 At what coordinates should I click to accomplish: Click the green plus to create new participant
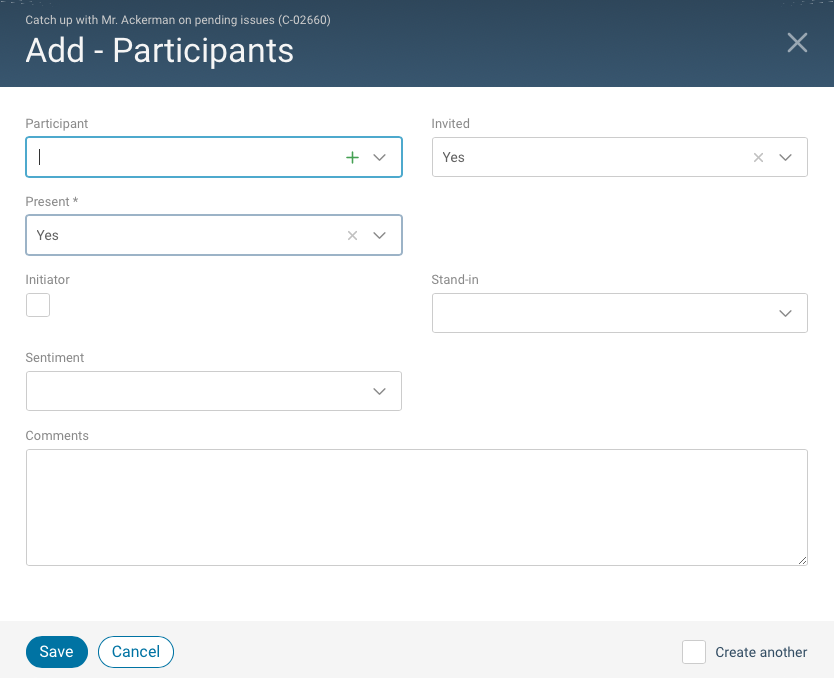click(x=352, y=157)
